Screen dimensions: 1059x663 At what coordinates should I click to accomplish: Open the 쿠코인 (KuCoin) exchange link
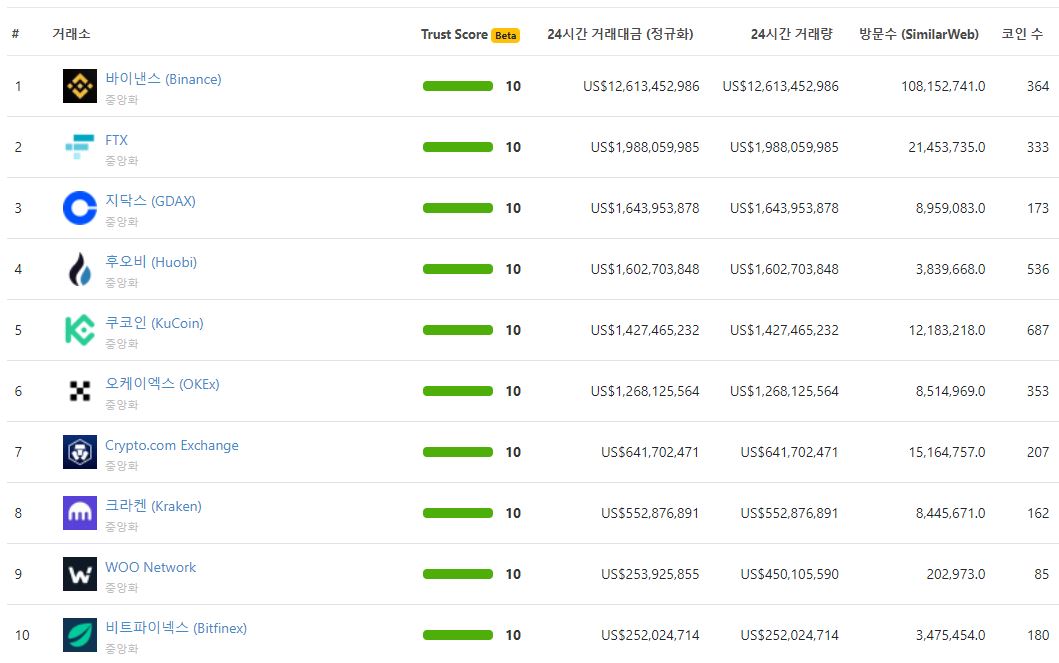click(154, 323)
